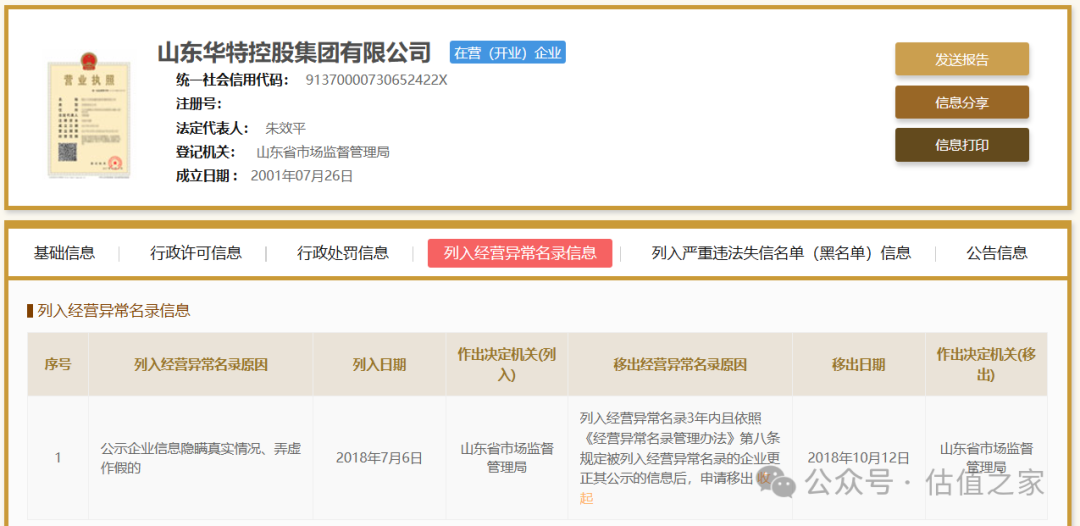
Task: Click the 作出决定机关(列入) column header
Action: [x=507, y=365]
